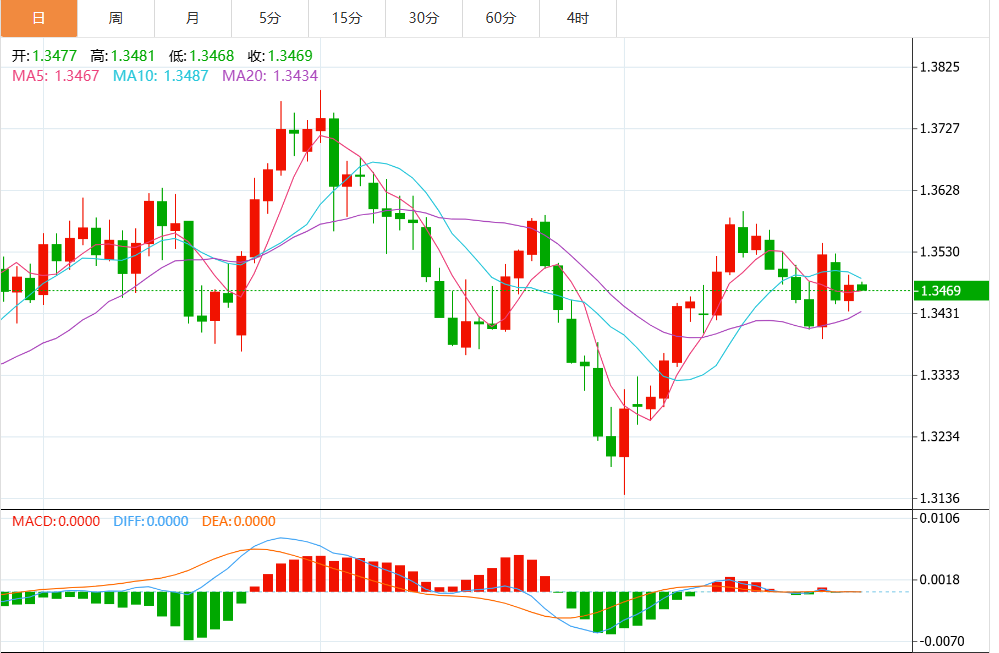Switch to the 周 weekly tab
Viewport: 999px width, 653px height.
pos(116,18)
